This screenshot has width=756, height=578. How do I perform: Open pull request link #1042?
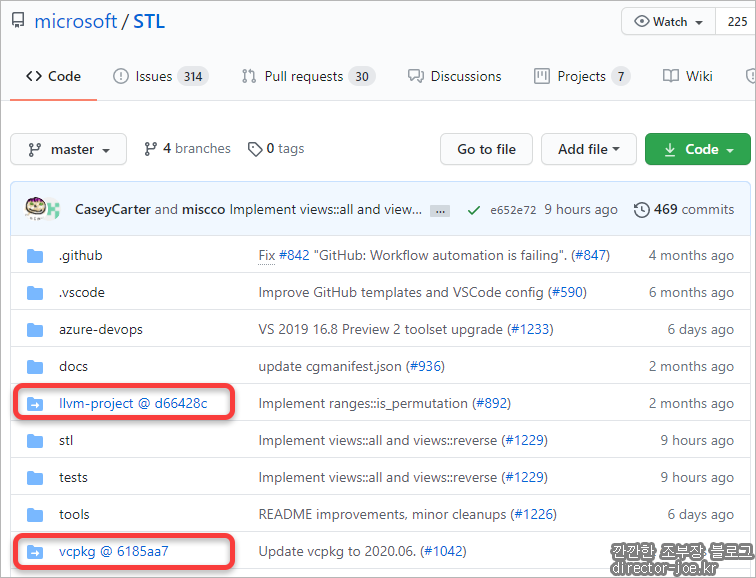tap(444, 551)
